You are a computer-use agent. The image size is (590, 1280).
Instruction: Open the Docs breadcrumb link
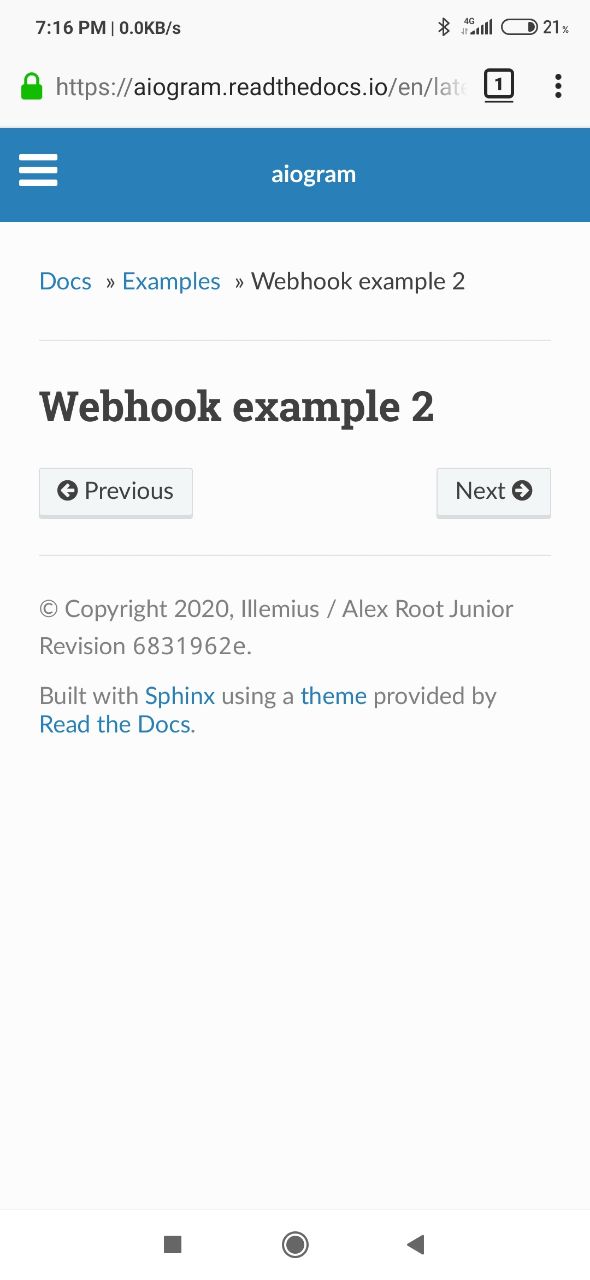65,282
